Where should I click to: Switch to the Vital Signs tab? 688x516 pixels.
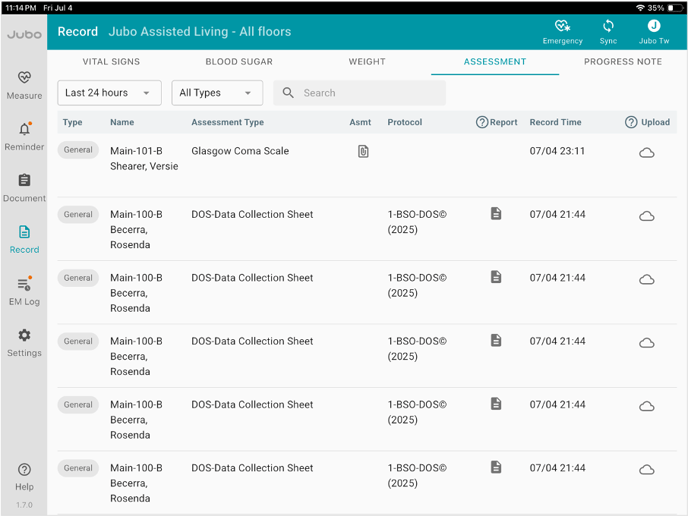click(x=111, y=62)
